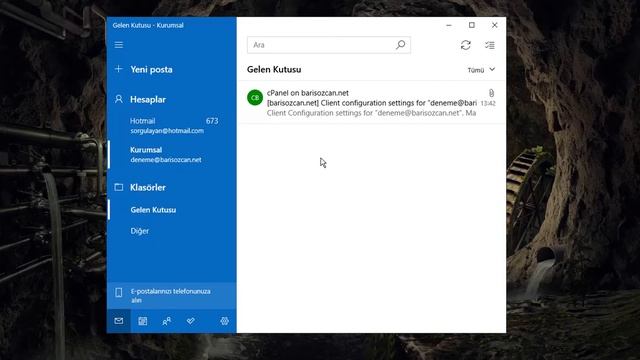Maximize the Mail window
Screen dimensions: 640x360
pyautogui.click(x=472, y=25)
